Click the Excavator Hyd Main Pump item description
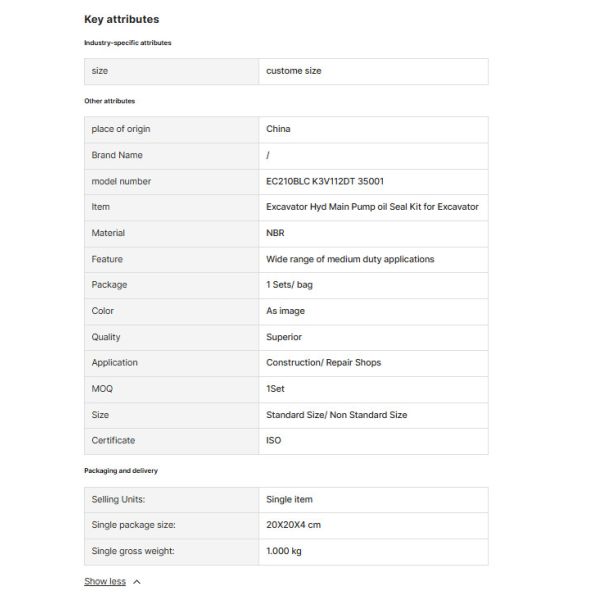 372,207
